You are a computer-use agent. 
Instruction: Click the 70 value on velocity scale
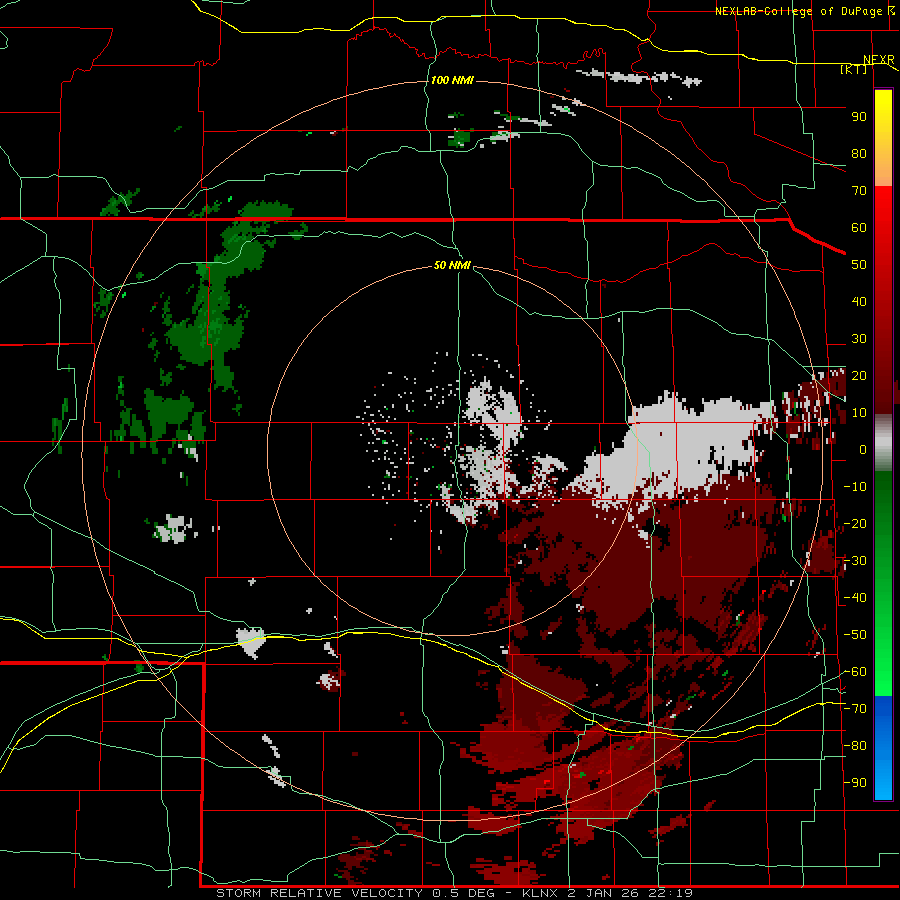click(x=859, y=191)
